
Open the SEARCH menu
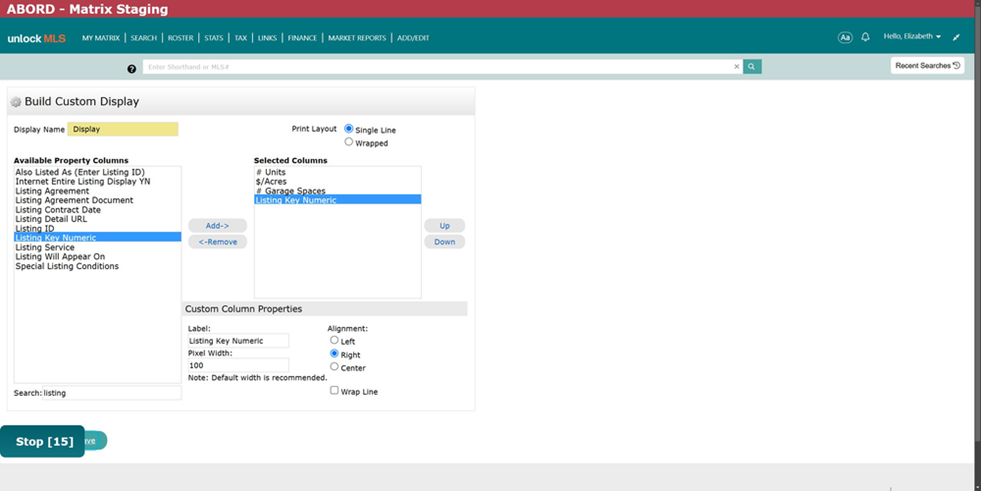point(143,38)
